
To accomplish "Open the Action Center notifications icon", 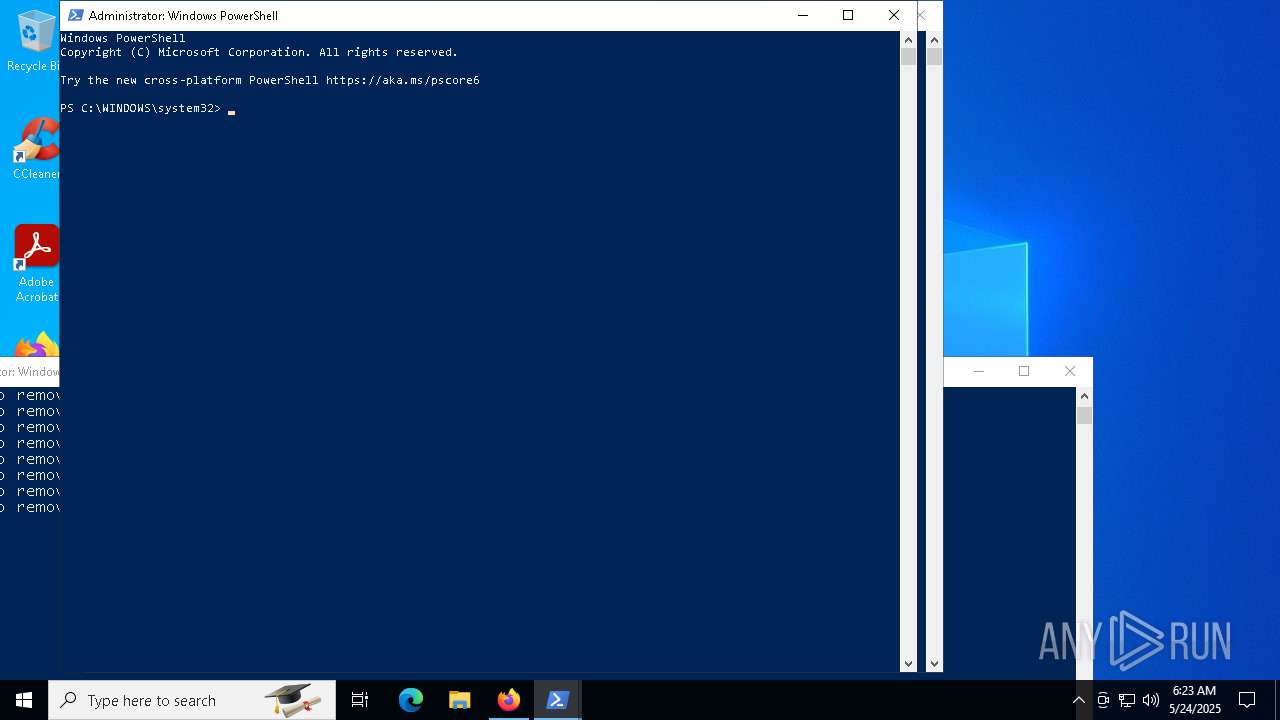I will [1247, 700].
